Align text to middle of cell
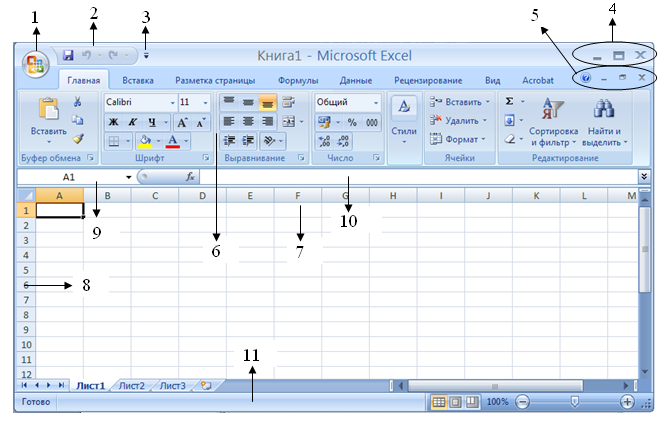The image size is (668, 425). 248,102
